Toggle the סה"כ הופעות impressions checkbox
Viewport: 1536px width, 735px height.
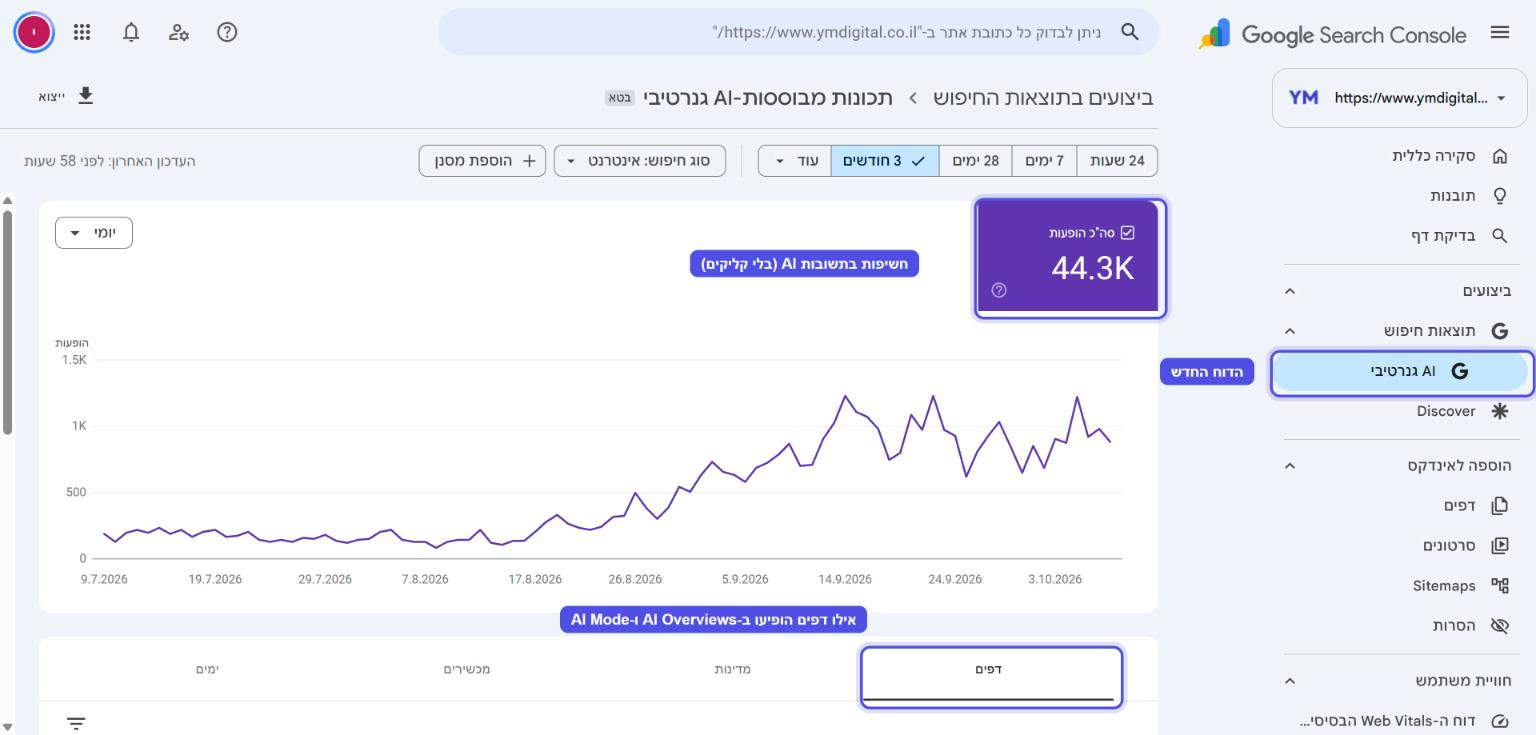coord(1128,233)
